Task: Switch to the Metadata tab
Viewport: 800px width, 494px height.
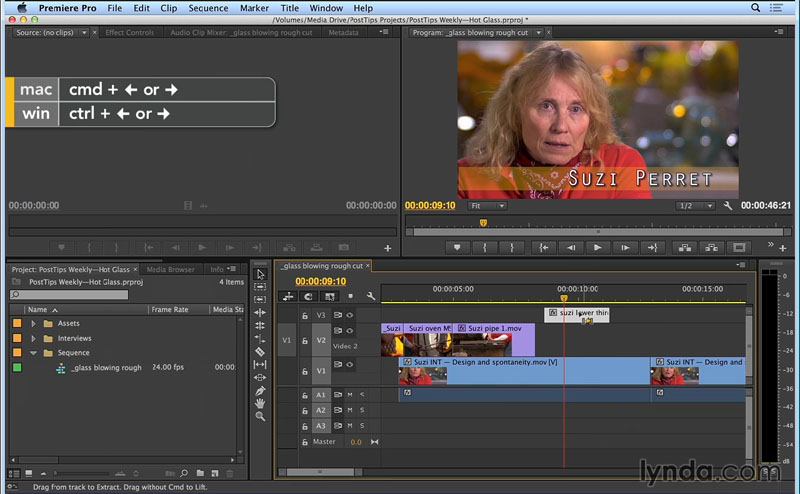Action: click(343, 32)
